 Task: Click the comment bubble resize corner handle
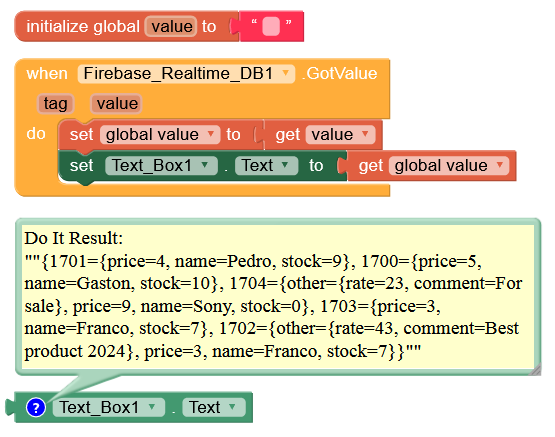536,370
